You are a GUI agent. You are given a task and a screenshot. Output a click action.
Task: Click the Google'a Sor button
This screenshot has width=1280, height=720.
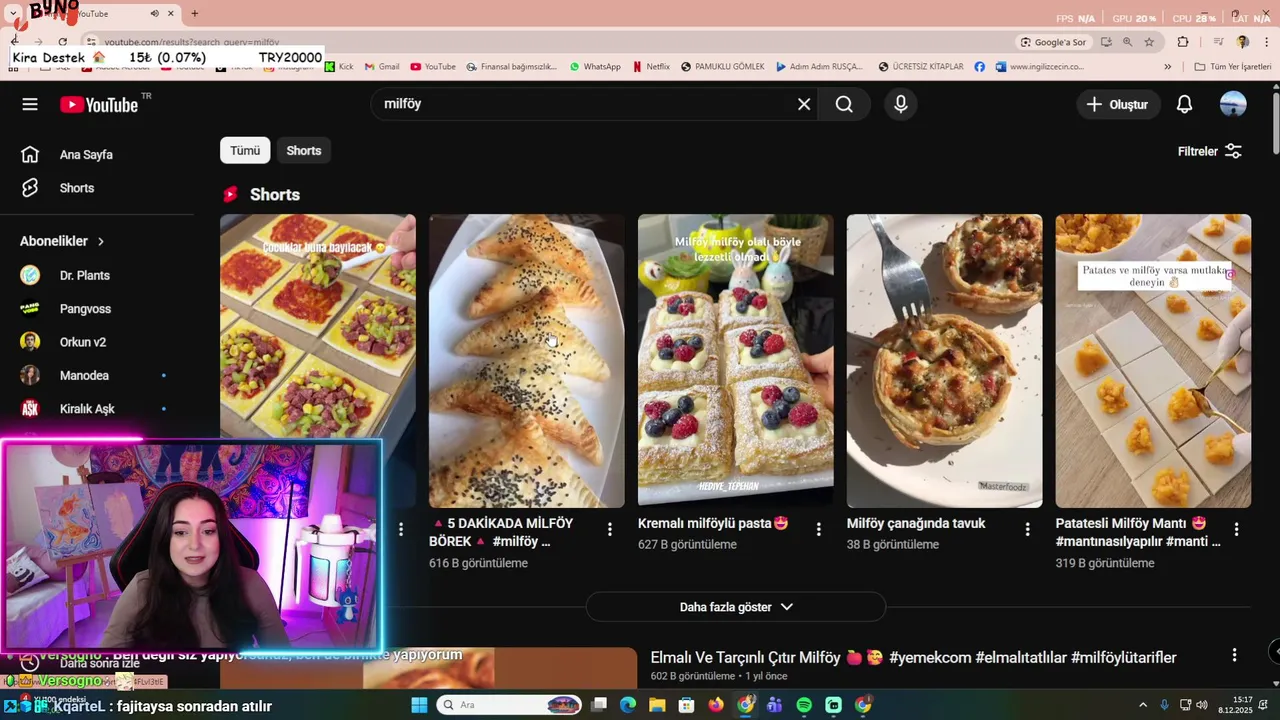pyautogui.click(x=1053, y=42)
